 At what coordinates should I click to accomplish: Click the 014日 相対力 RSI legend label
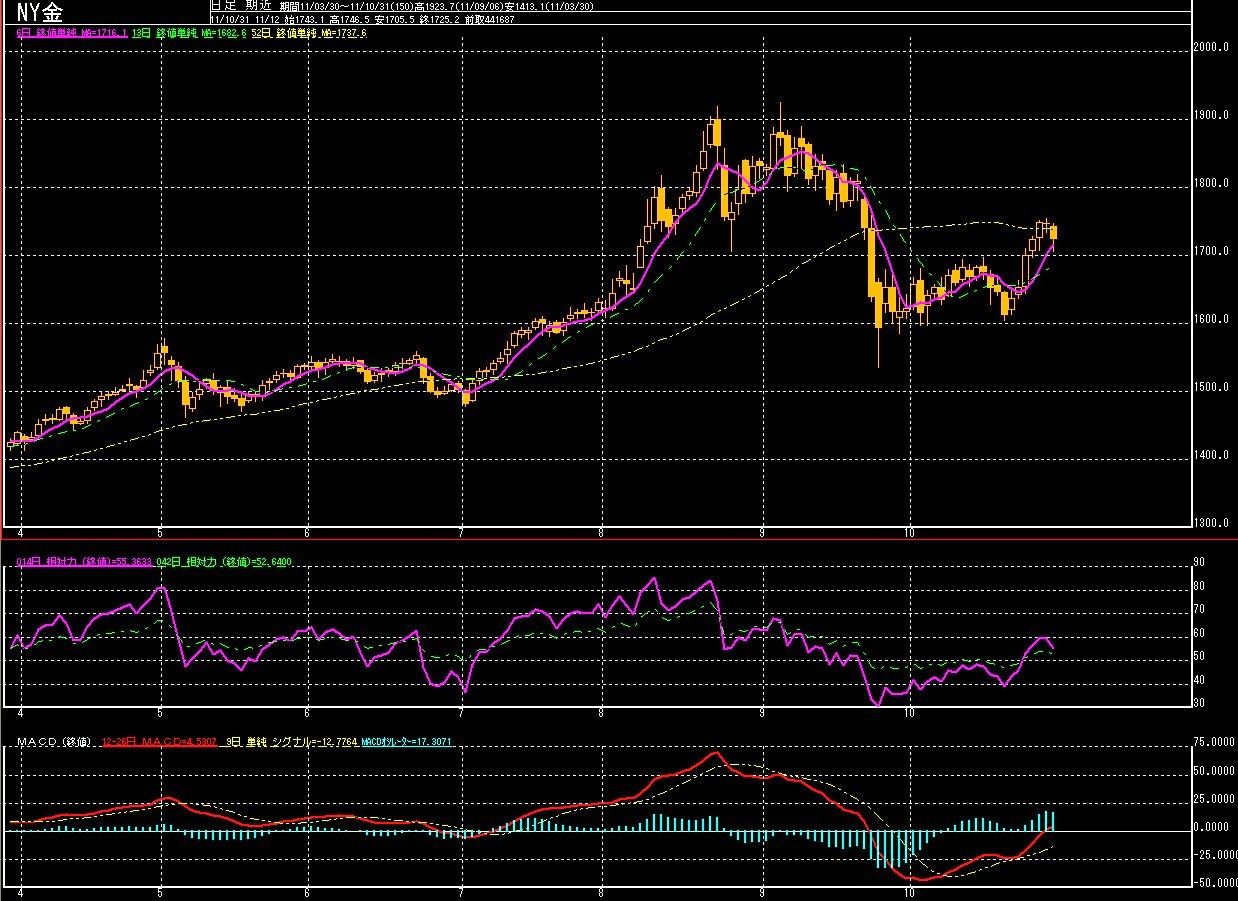tap(84, 563)
